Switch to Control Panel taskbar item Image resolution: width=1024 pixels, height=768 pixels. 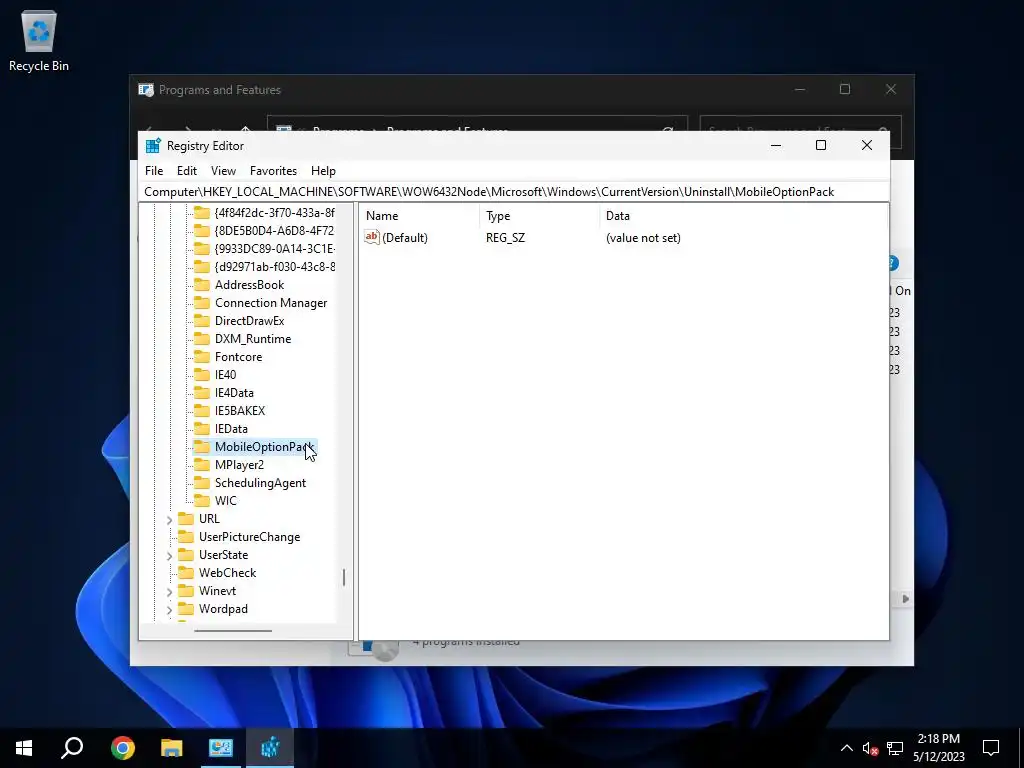pyautogui.click(x=221, y=748)
